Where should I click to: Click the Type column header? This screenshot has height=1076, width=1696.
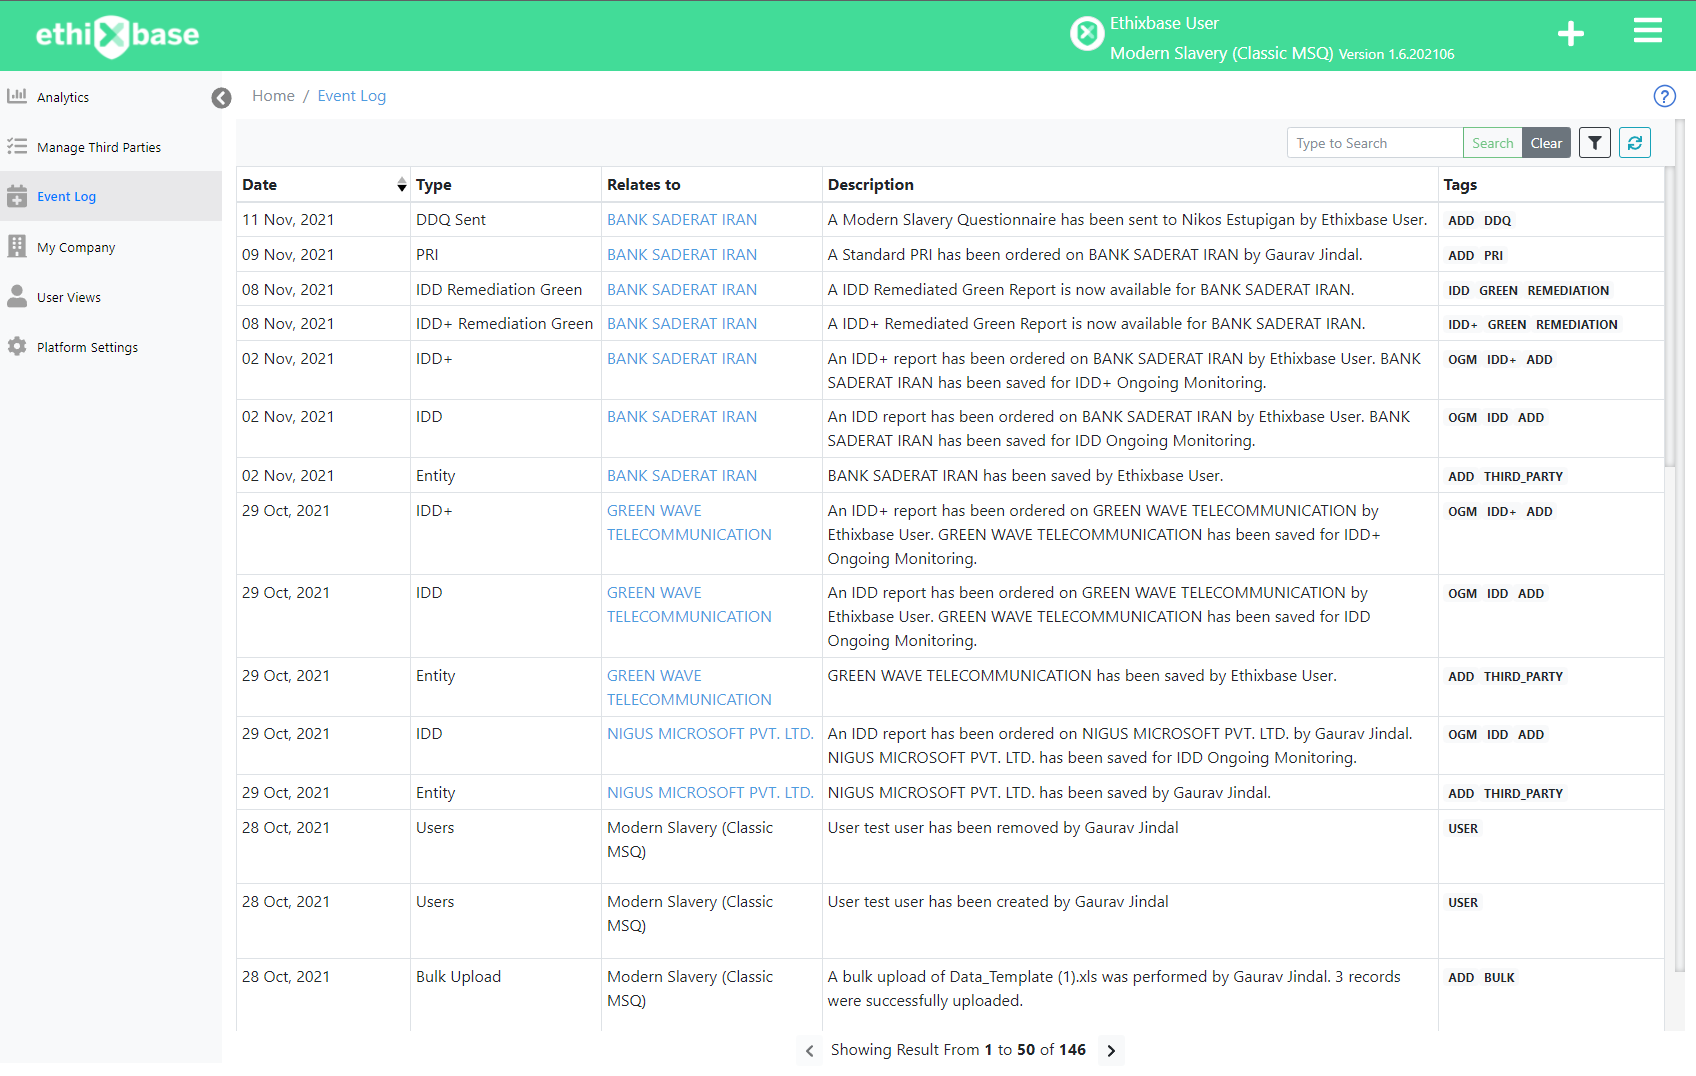pyautogui.click(x=505, y=185)
